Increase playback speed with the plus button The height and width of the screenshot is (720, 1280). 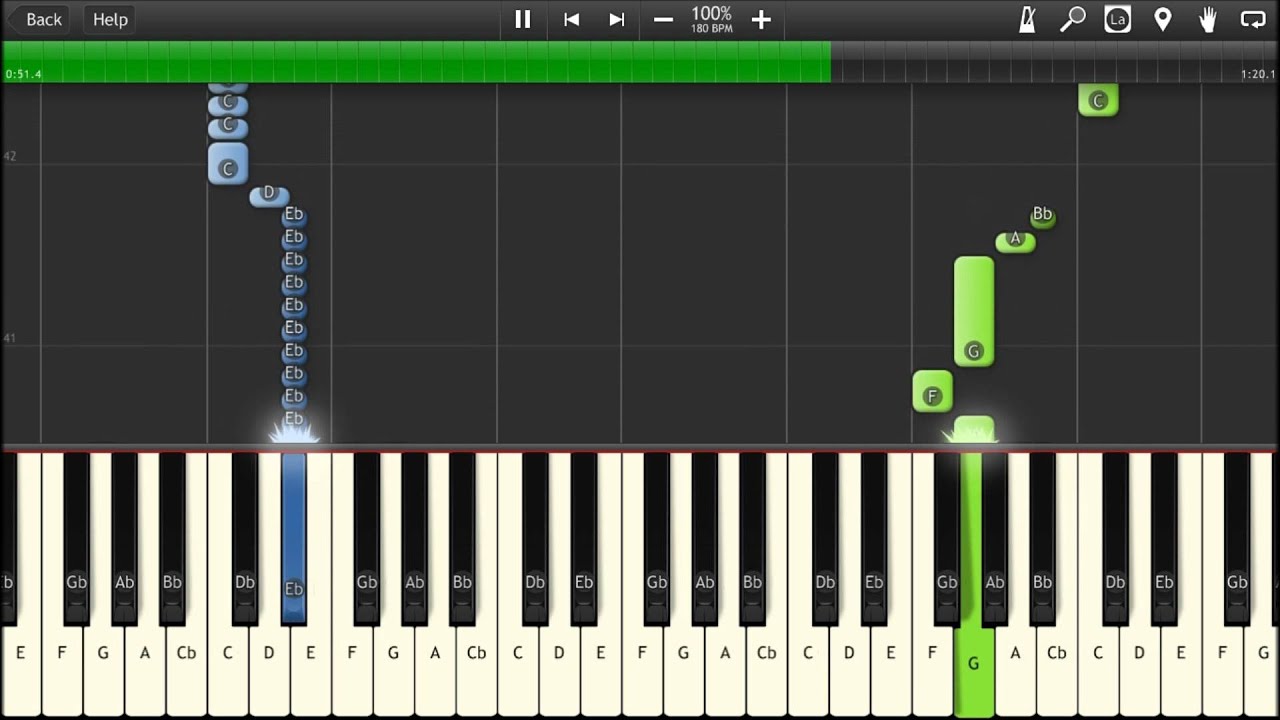[761, 19]
